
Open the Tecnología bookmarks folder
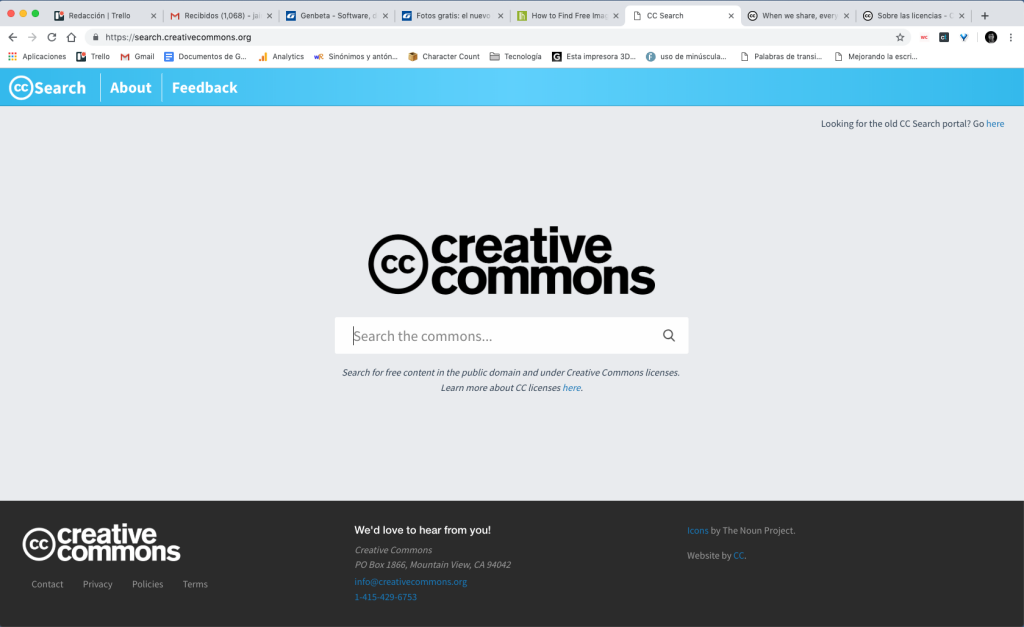coord(515,57)
